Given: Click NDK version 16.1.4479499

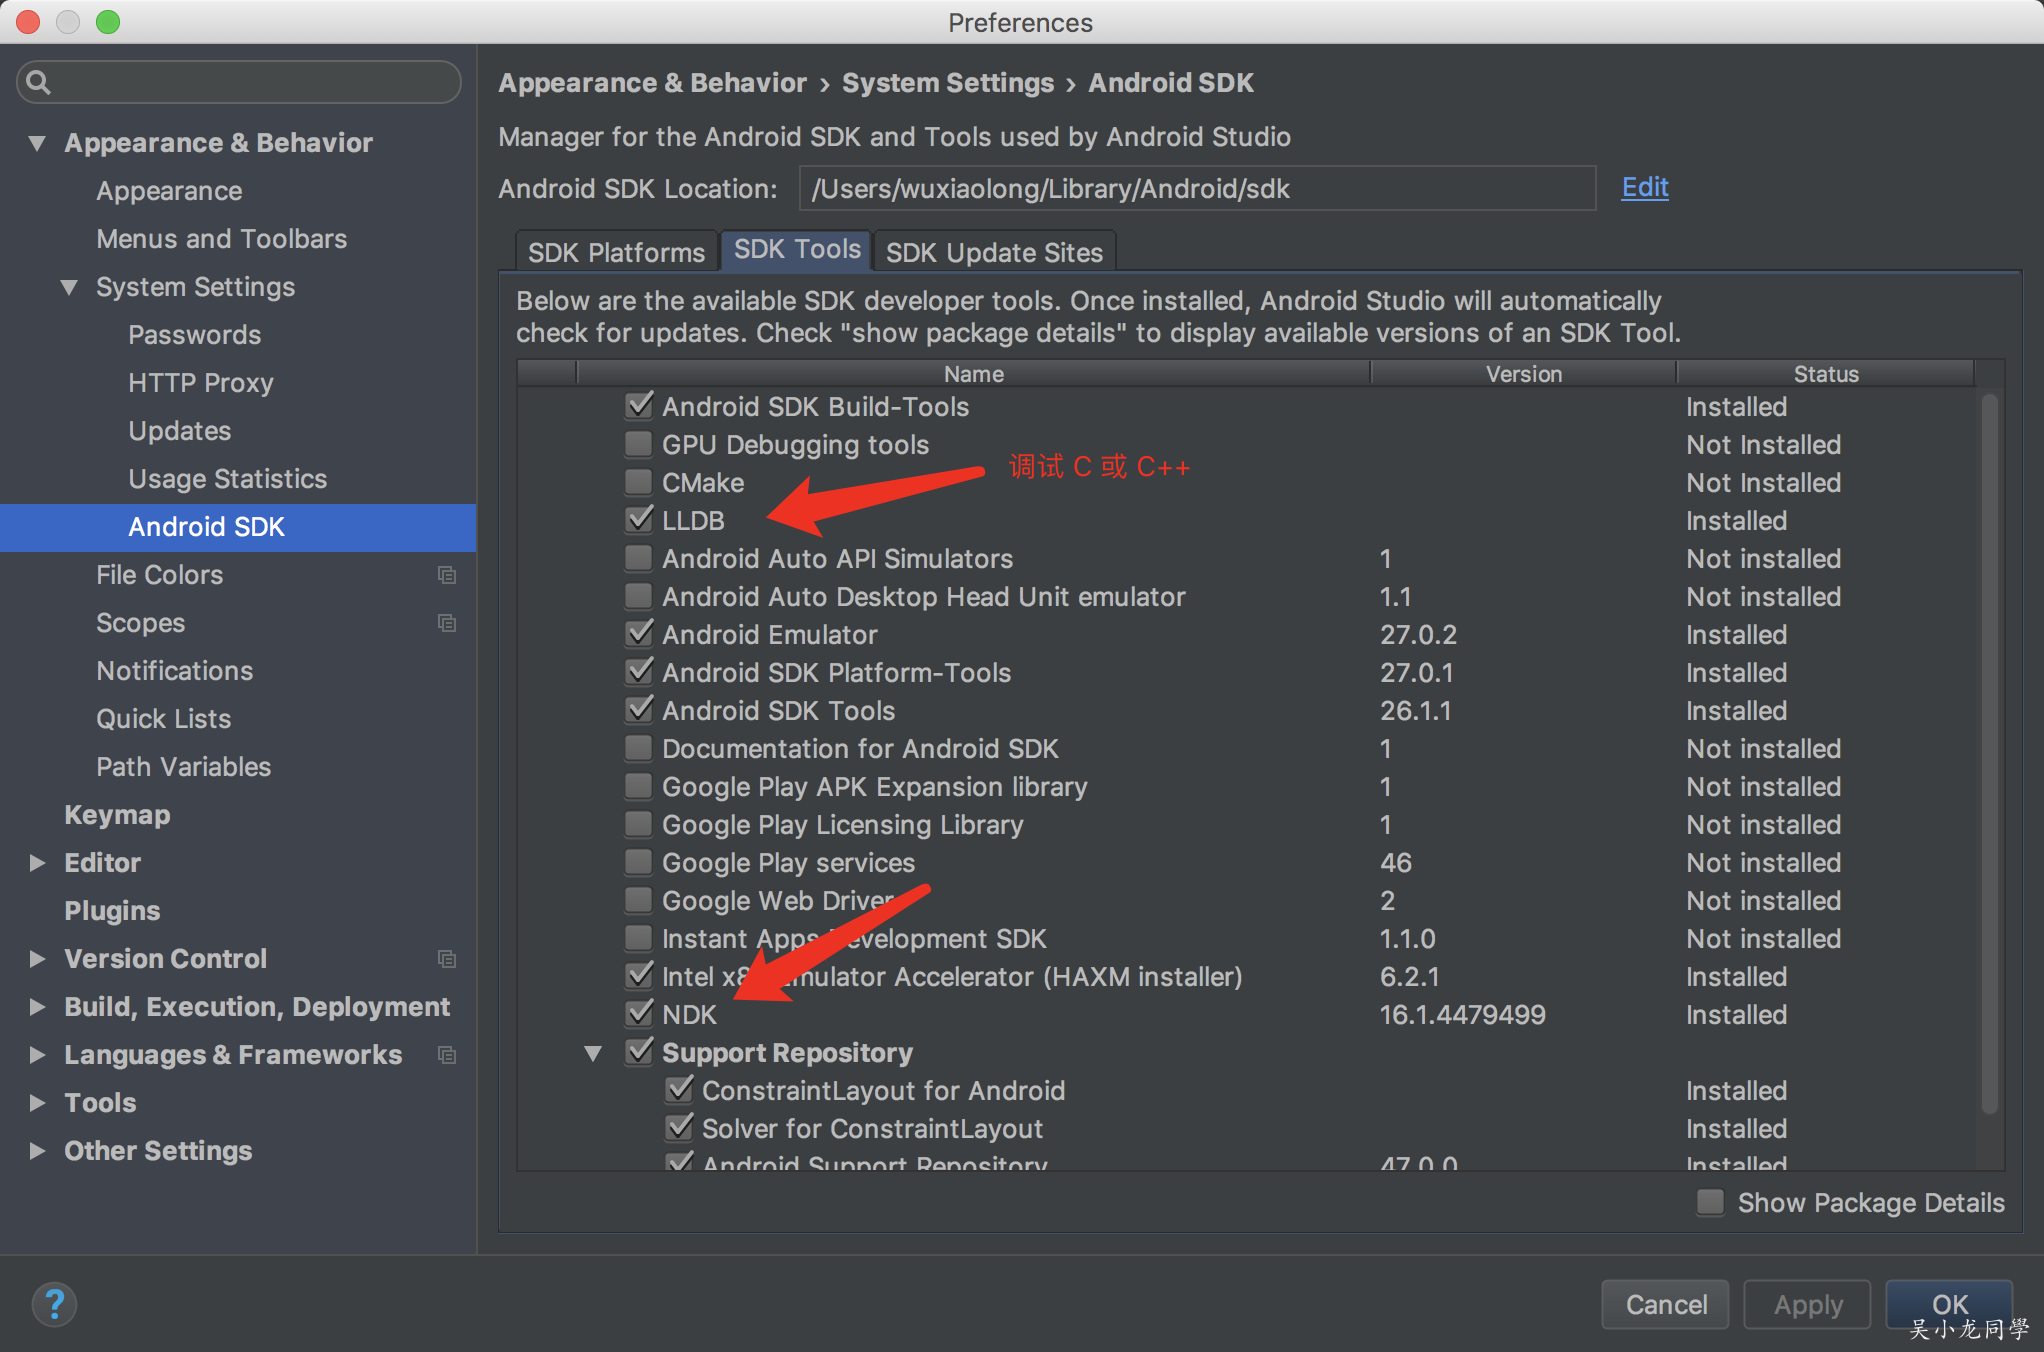Looking at the screenshot, I should [1462, 1015].
